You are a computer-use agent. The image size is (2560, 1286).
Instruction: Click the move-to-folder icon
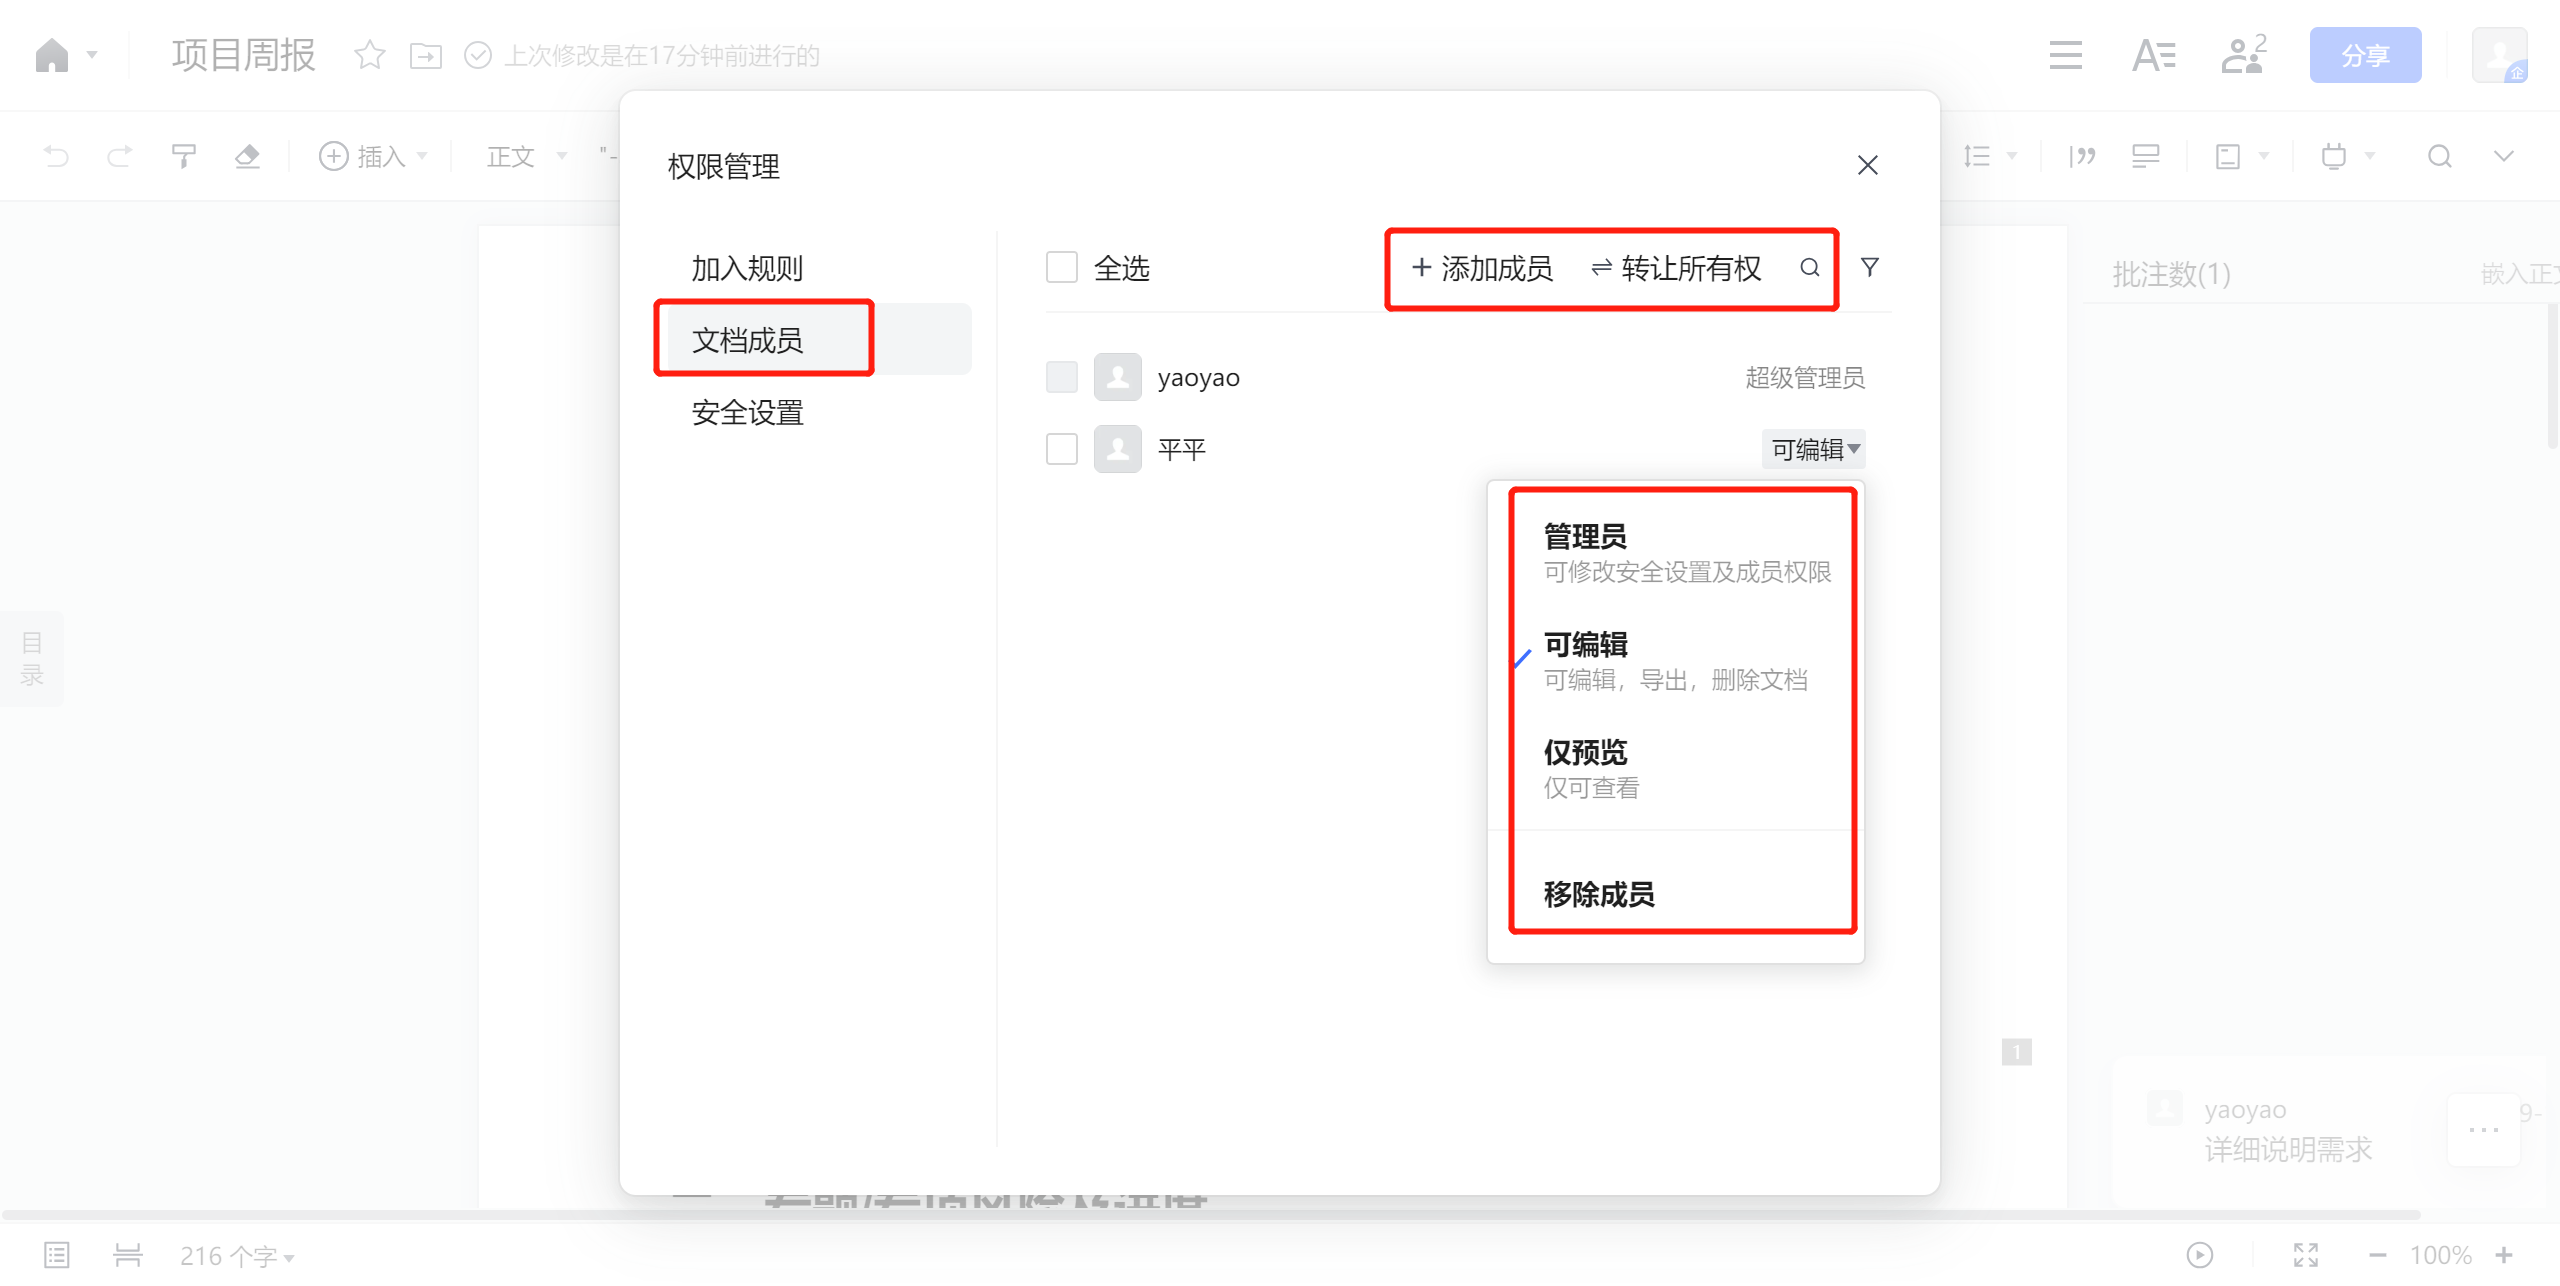click(x=426, y=55)
